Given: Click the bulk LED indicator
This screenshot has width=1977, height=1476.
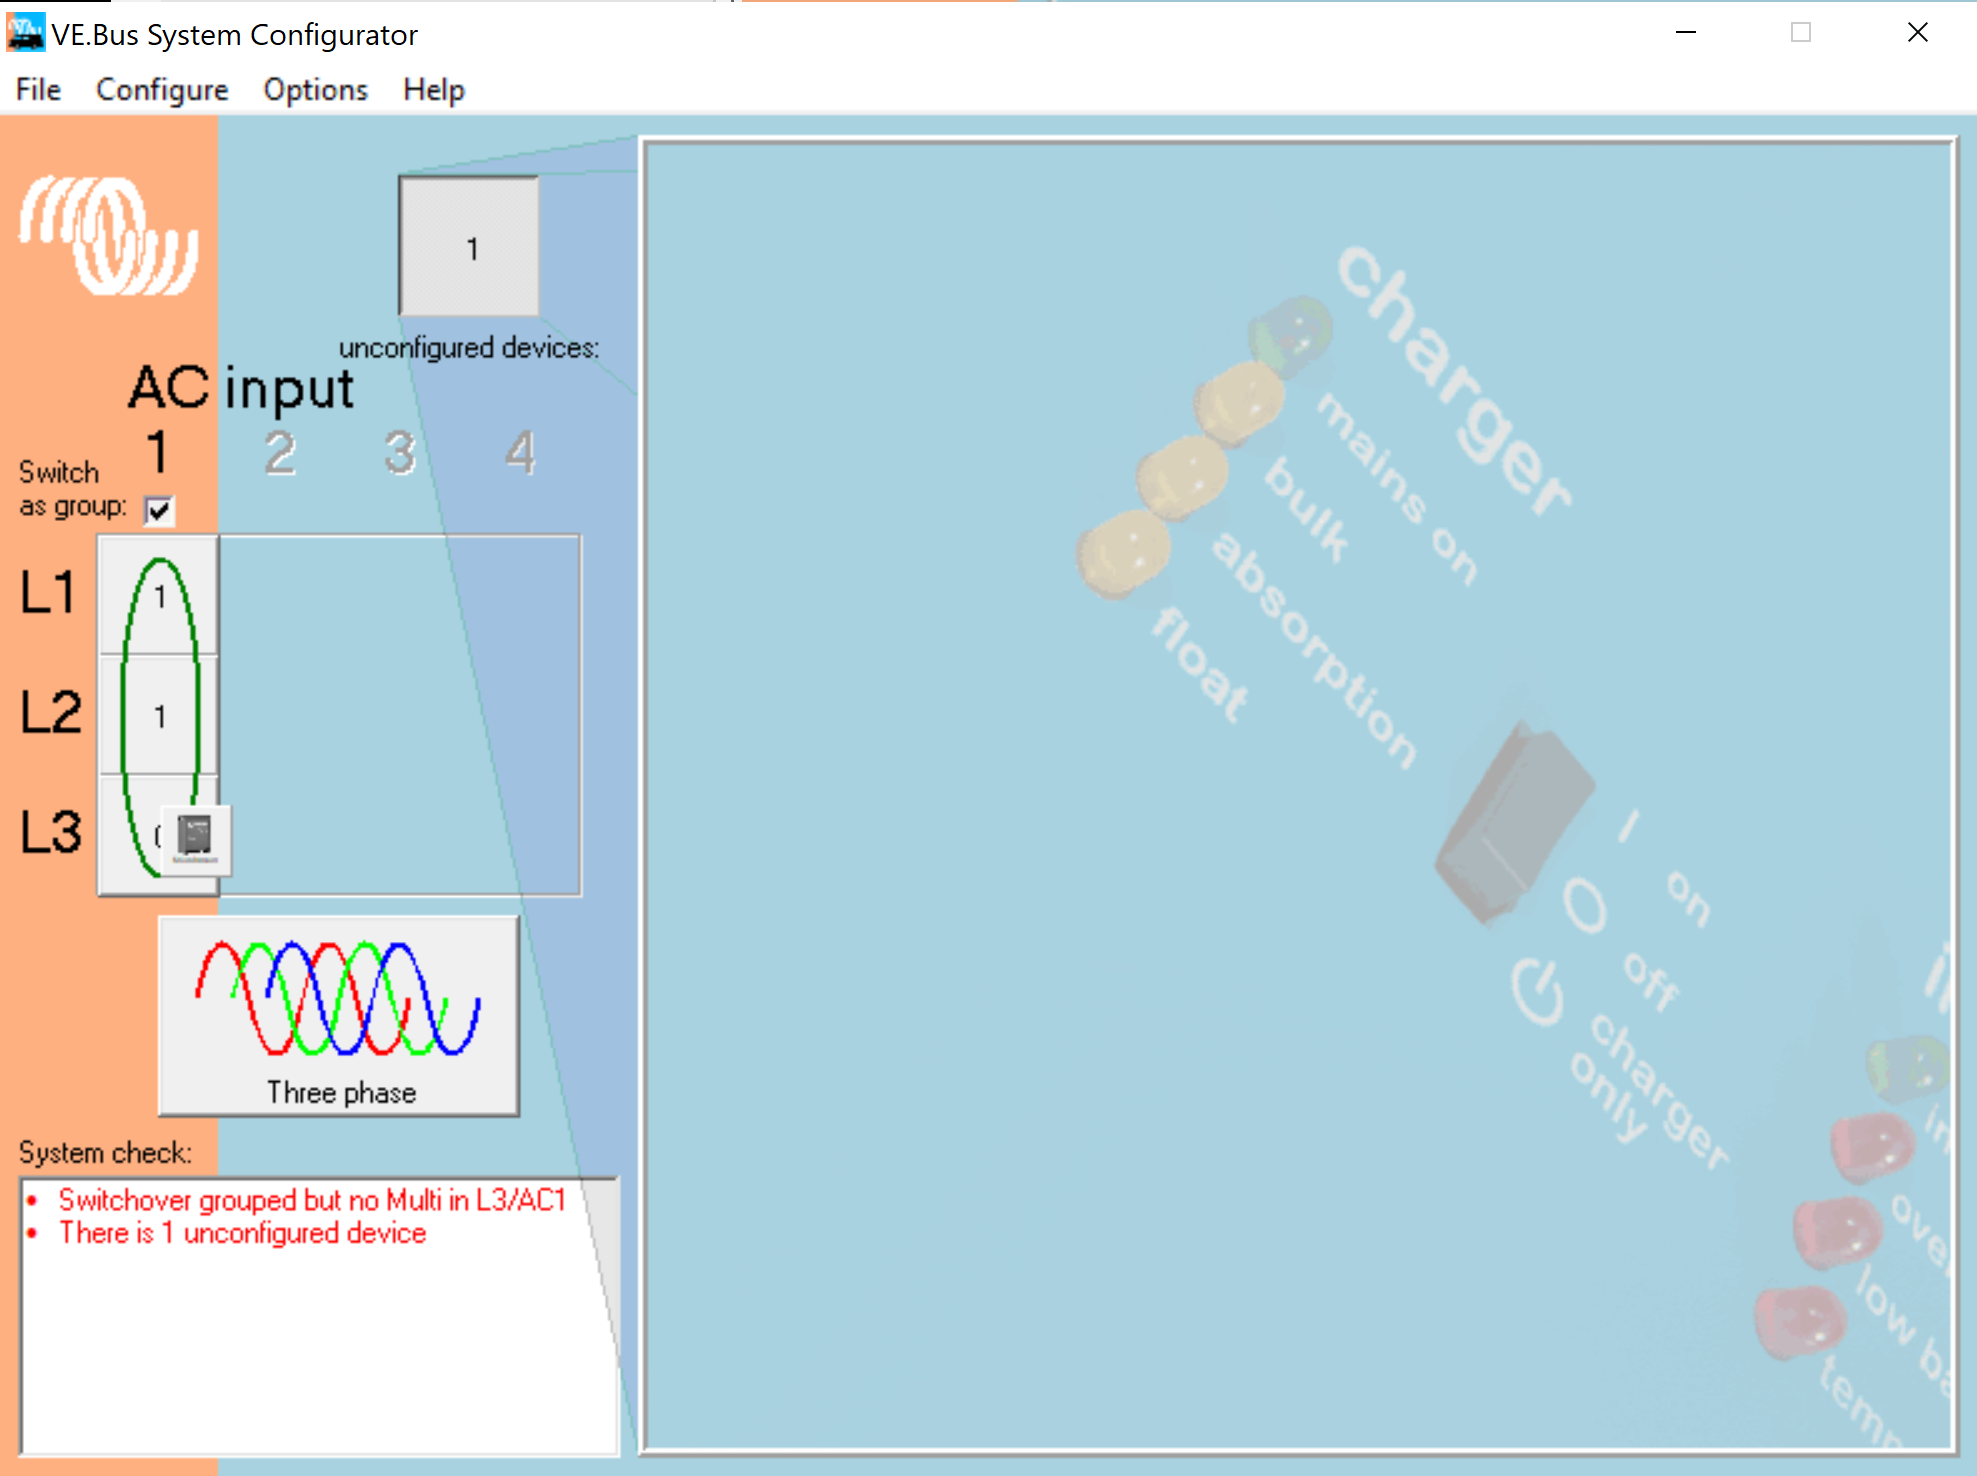Looking at the screenshot, I should click(x=1240, y=402).
